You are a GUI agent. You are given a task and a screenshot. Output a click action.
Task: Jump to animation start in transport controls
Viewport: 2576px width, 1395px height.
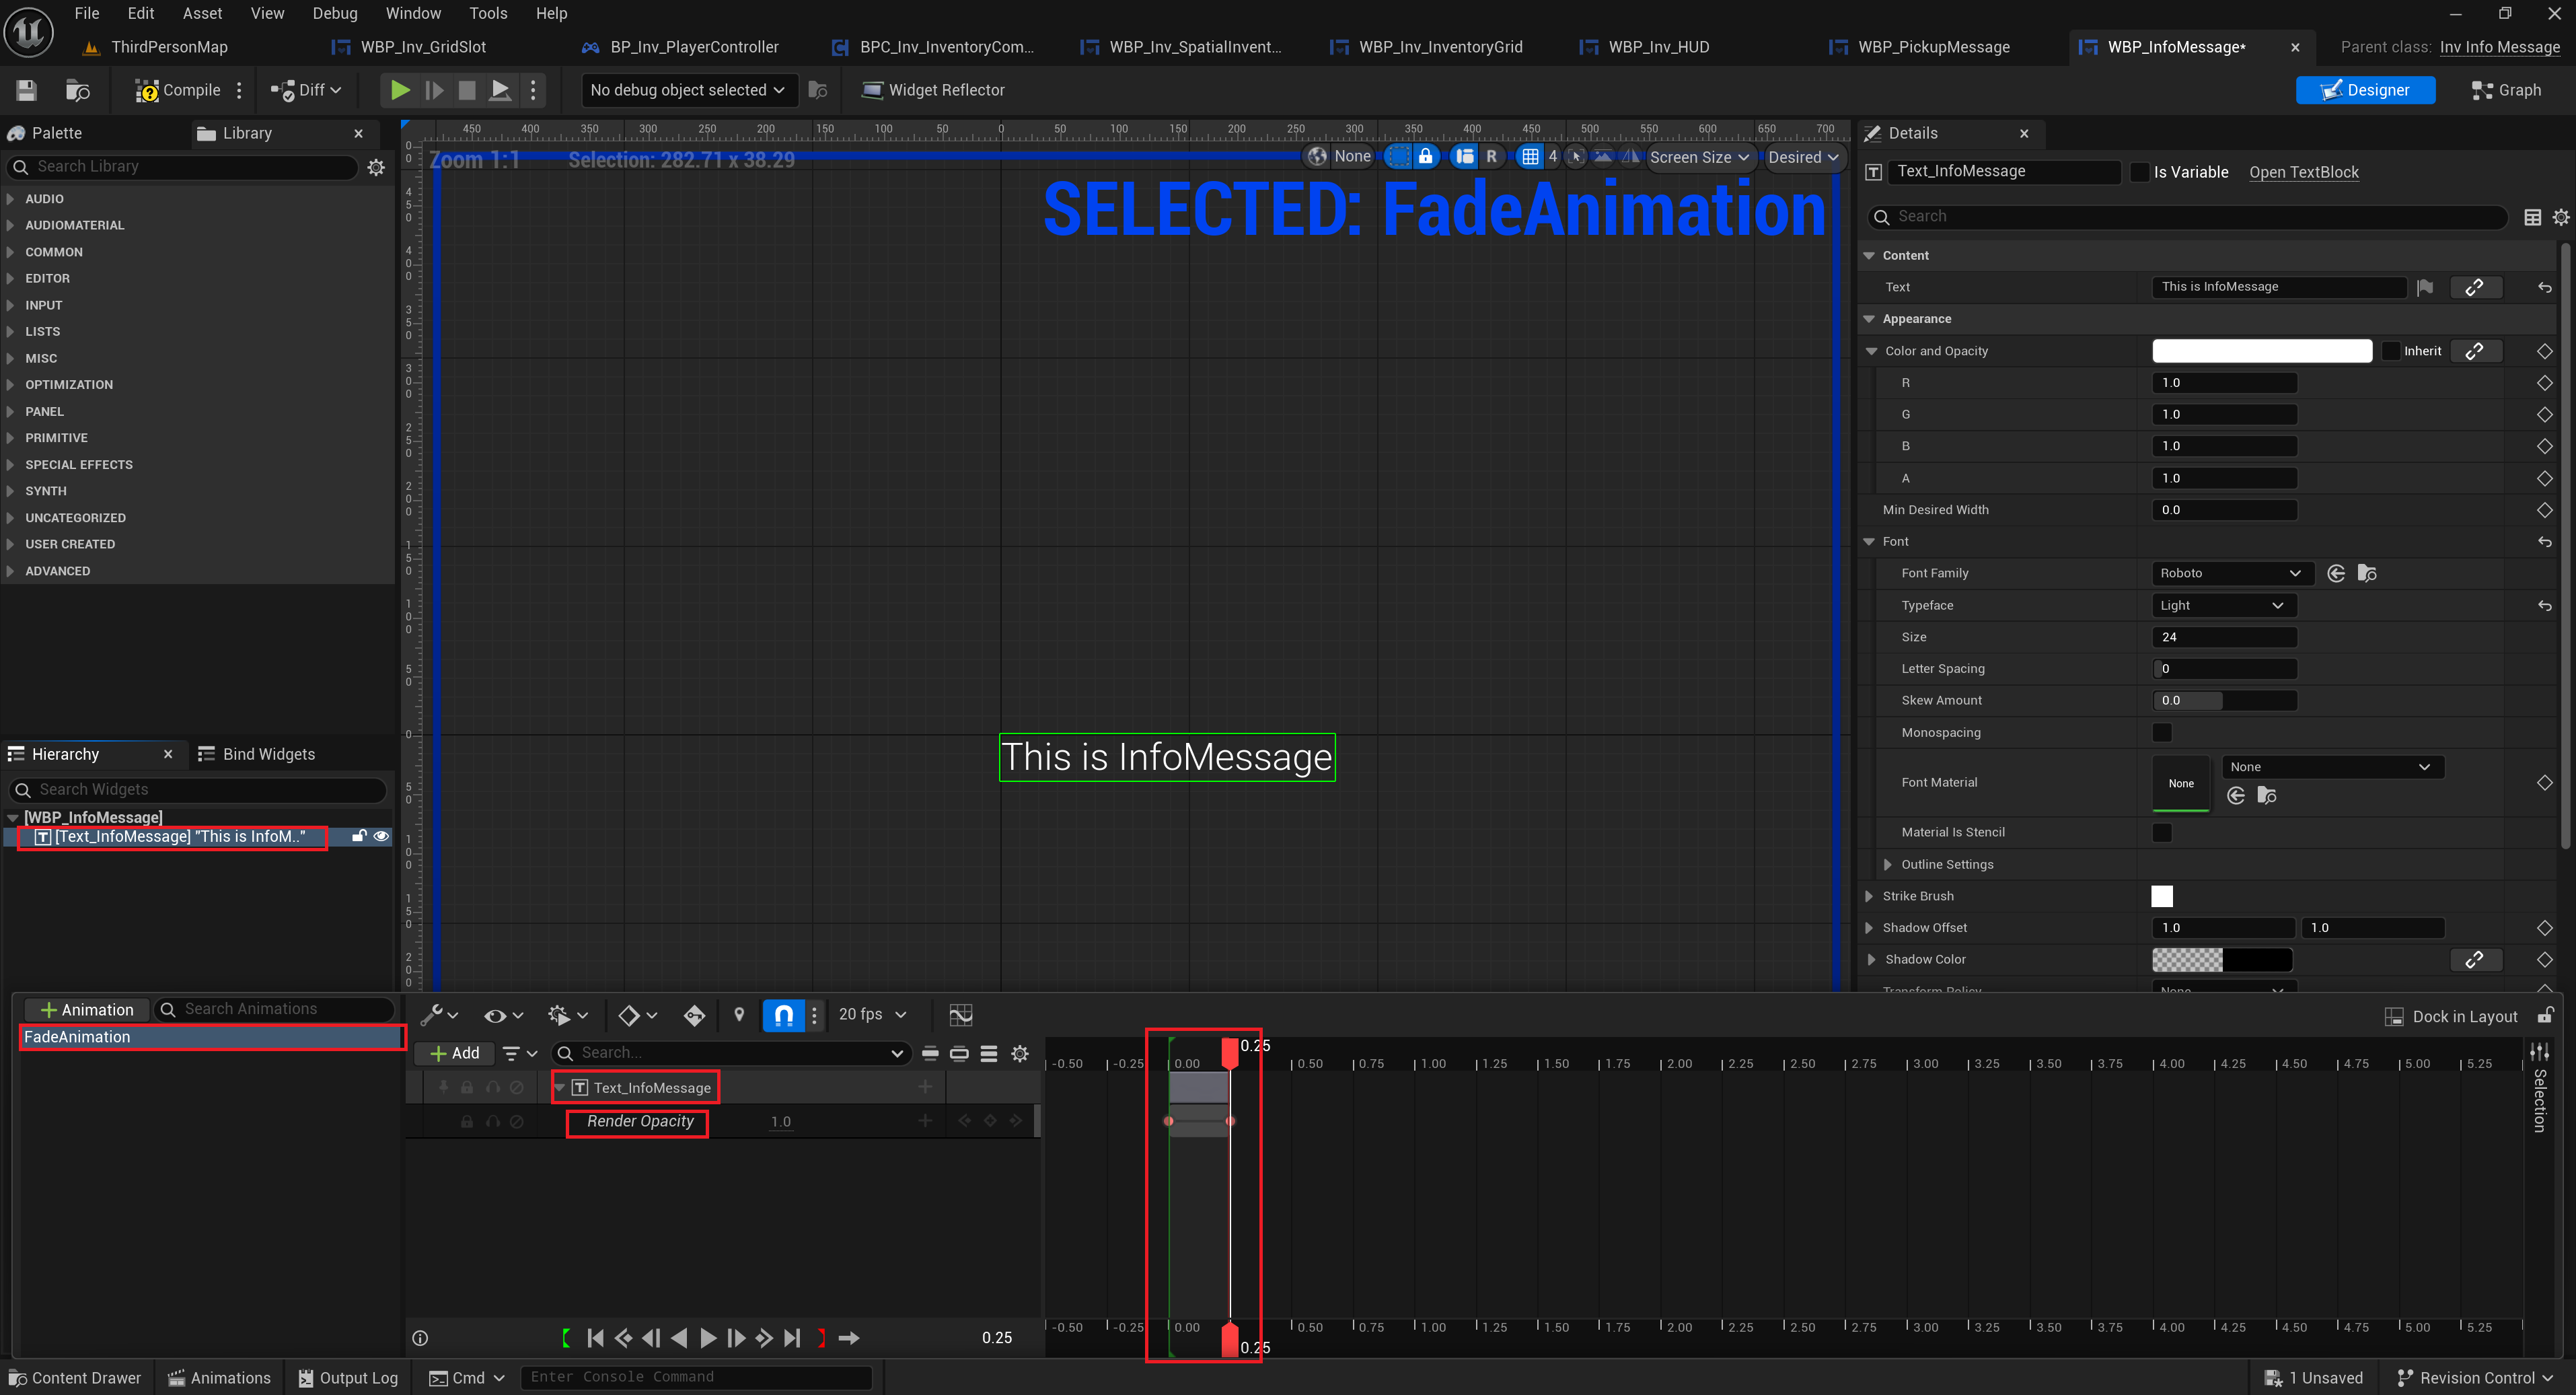point(595,1338)
